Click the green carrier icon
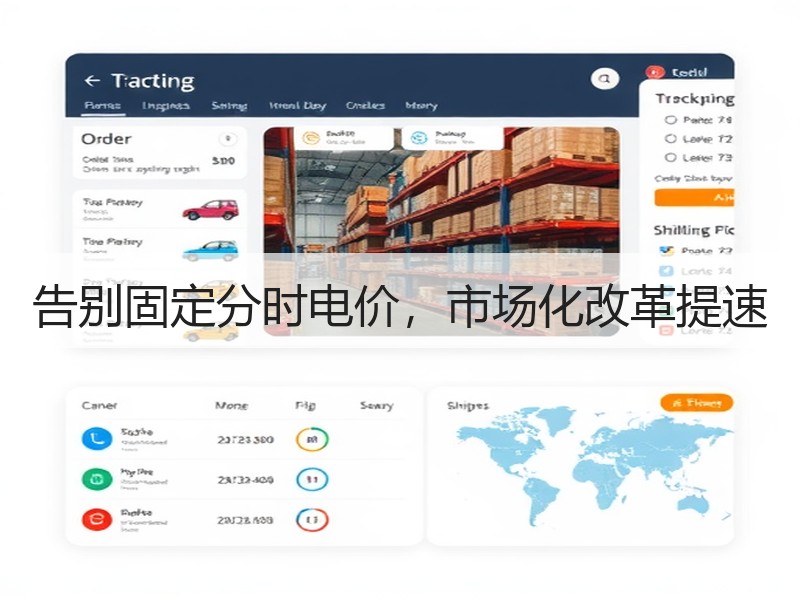This screenshot has width=800, height=600. pos(97,479)
